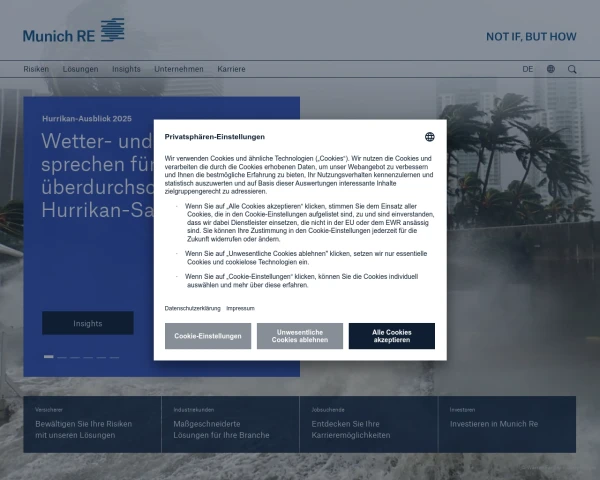Click Cookie-Einstellungen button
The image size is (600, 480).
[208, 336]
